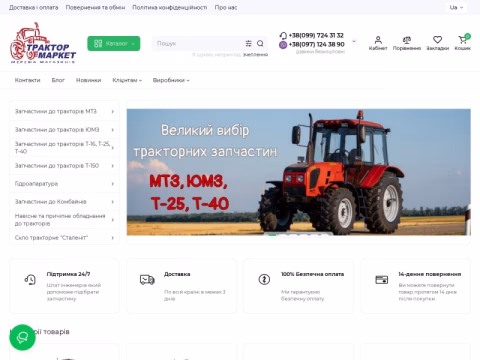Open the Ua language dropdown
Viewport: 480px width, 360px height.
(x=456, y=7)
